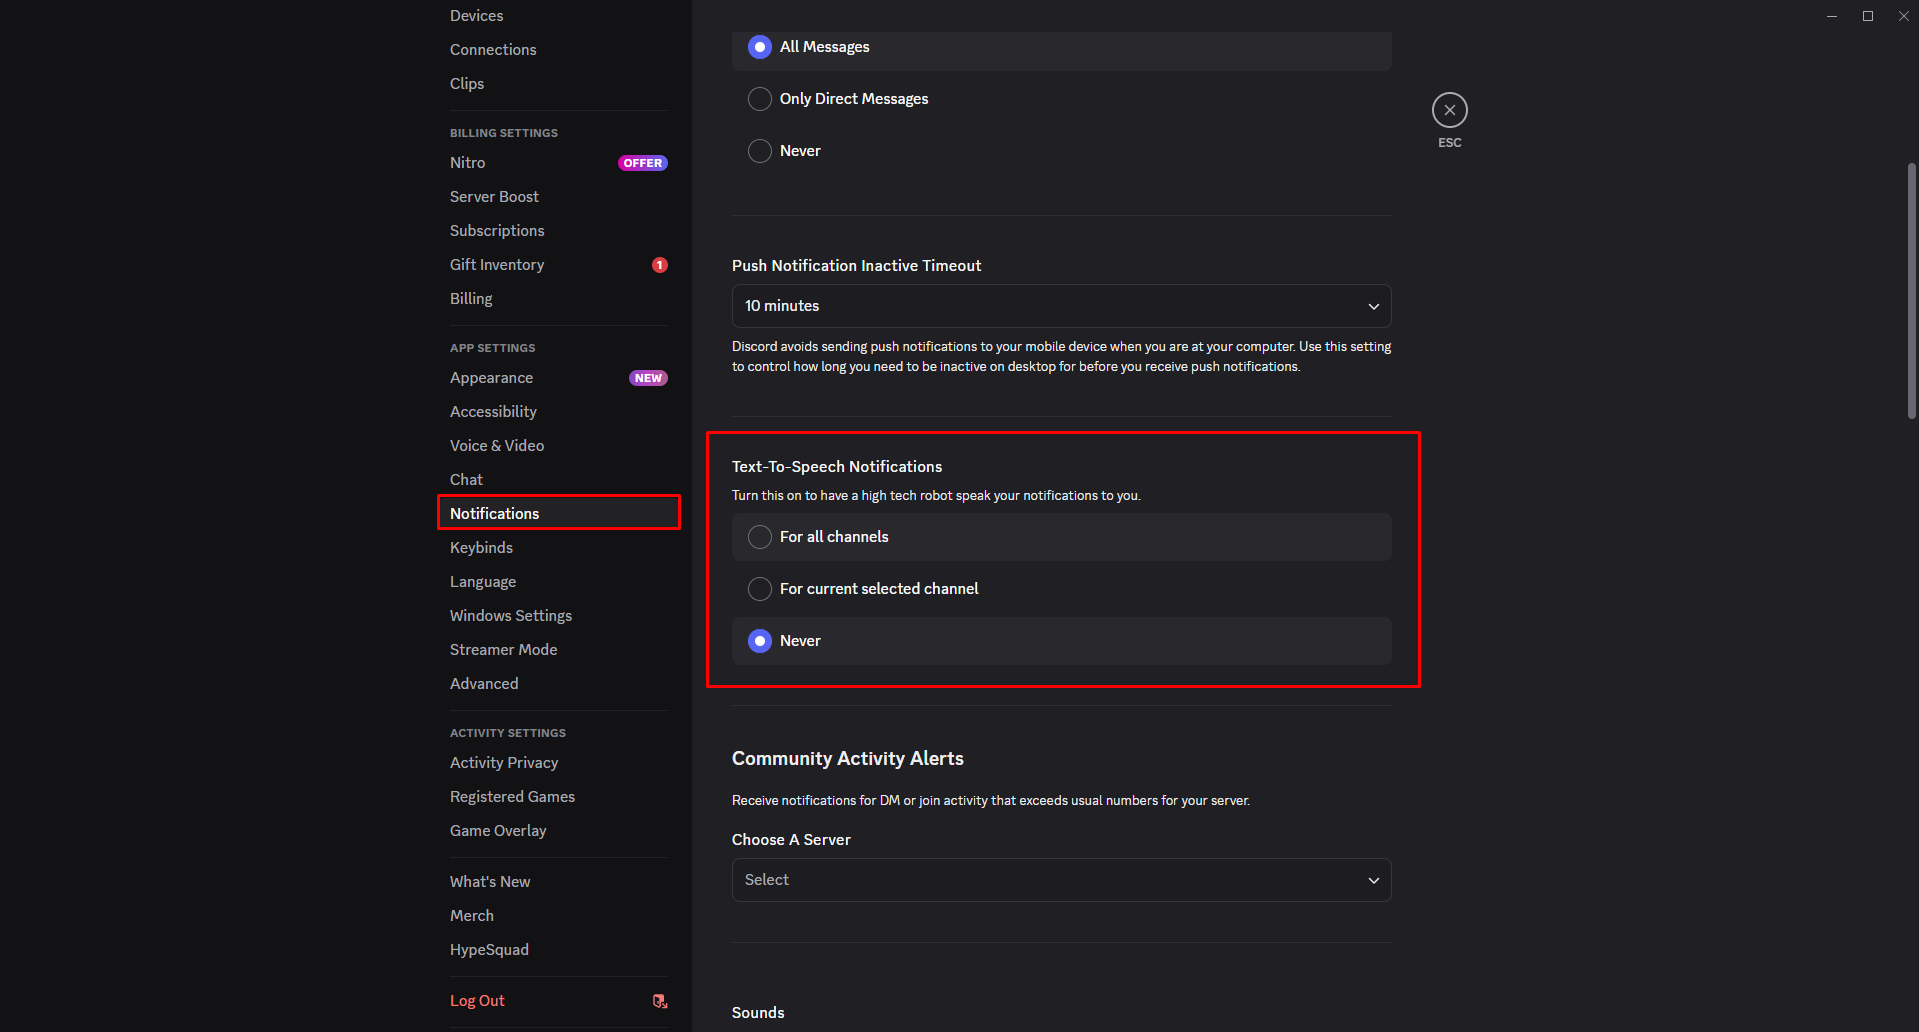Image resolution: width=1919 pixels, height=1032 pixels.
Task: Enable text-to-speech For all channels
Action: 760,536
